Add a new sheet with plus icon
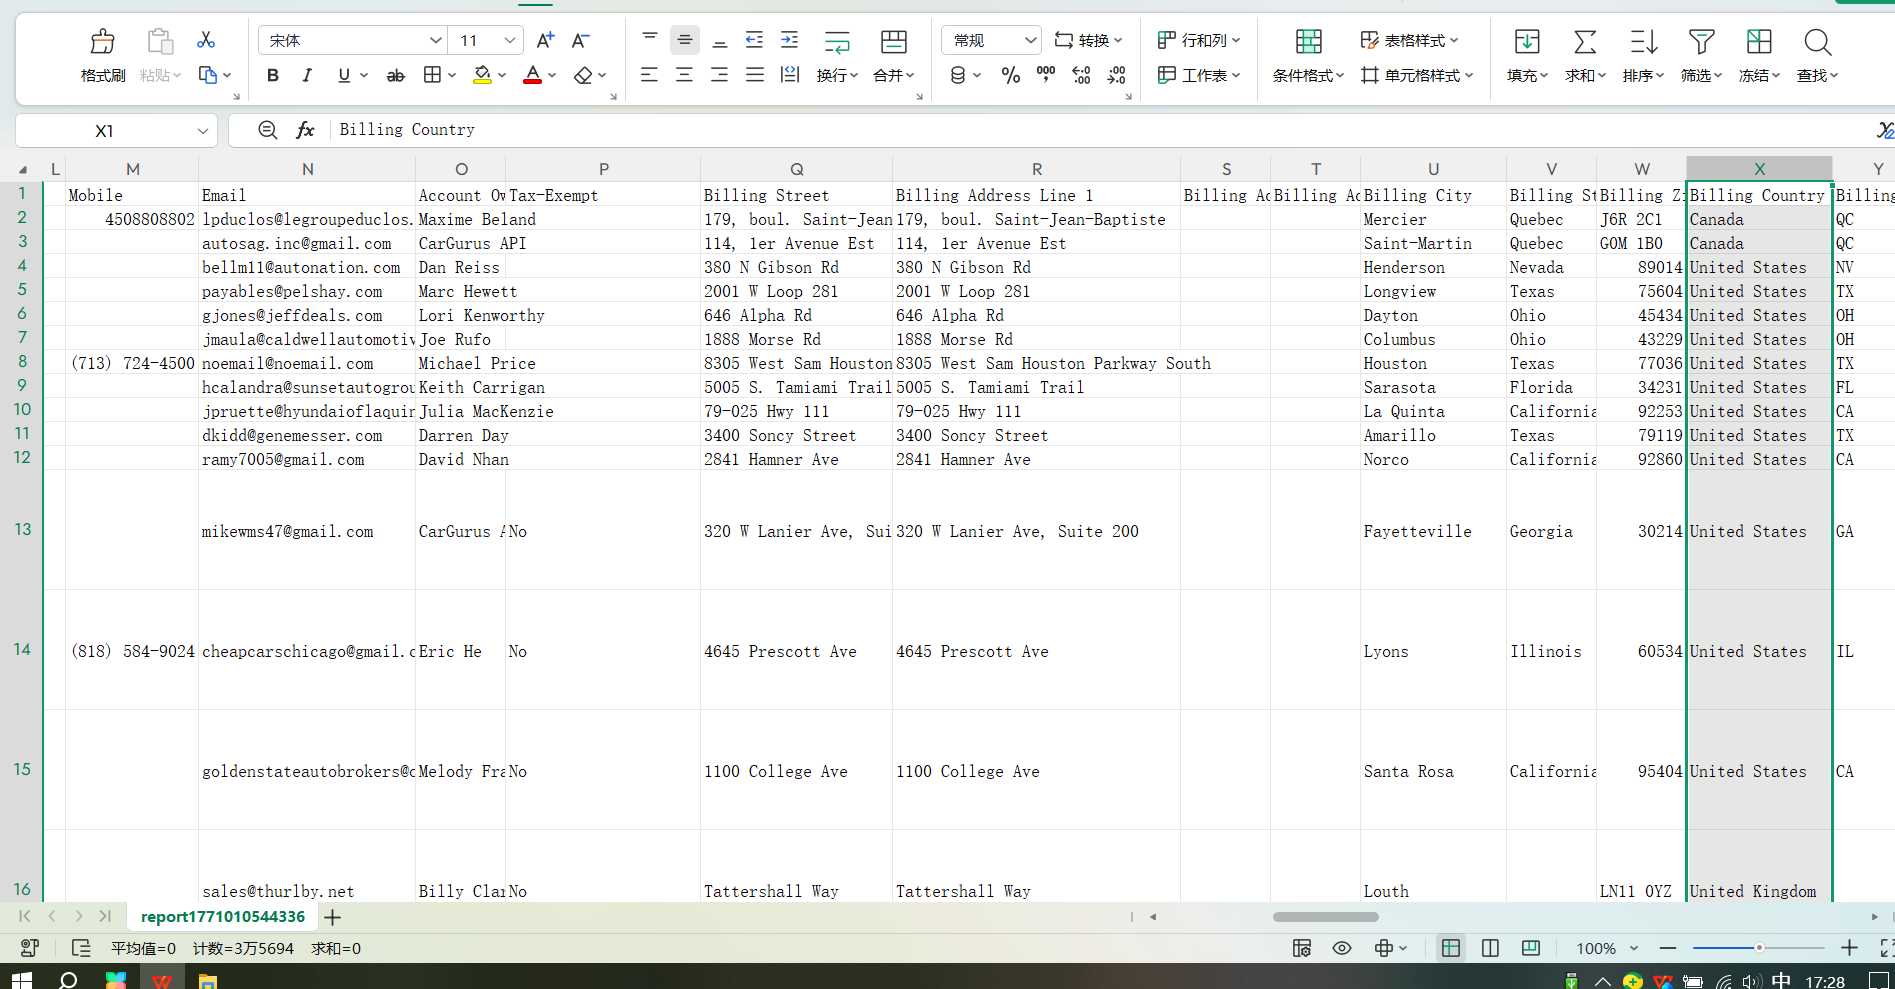The width and height of the screenshot is (1895, 989). [x=333, y=917]
